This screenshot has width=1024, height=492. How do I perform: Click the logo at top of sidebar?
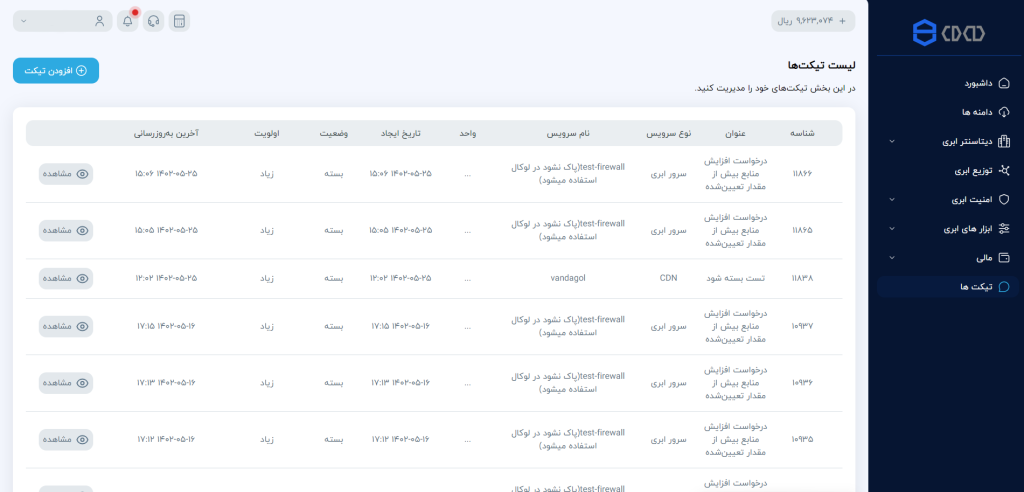948,33
